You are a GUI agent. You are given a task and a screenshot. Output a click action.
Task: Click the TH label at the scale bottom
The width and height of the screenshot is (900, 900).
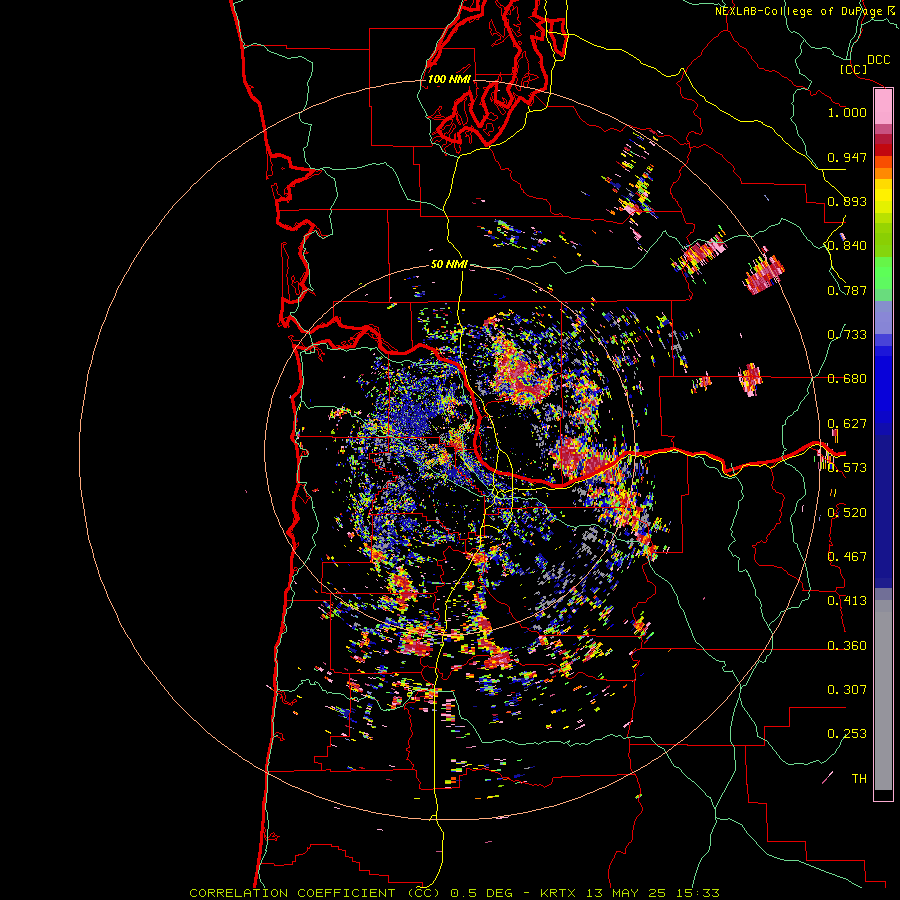pyautogui.click(x=859, y=779)
